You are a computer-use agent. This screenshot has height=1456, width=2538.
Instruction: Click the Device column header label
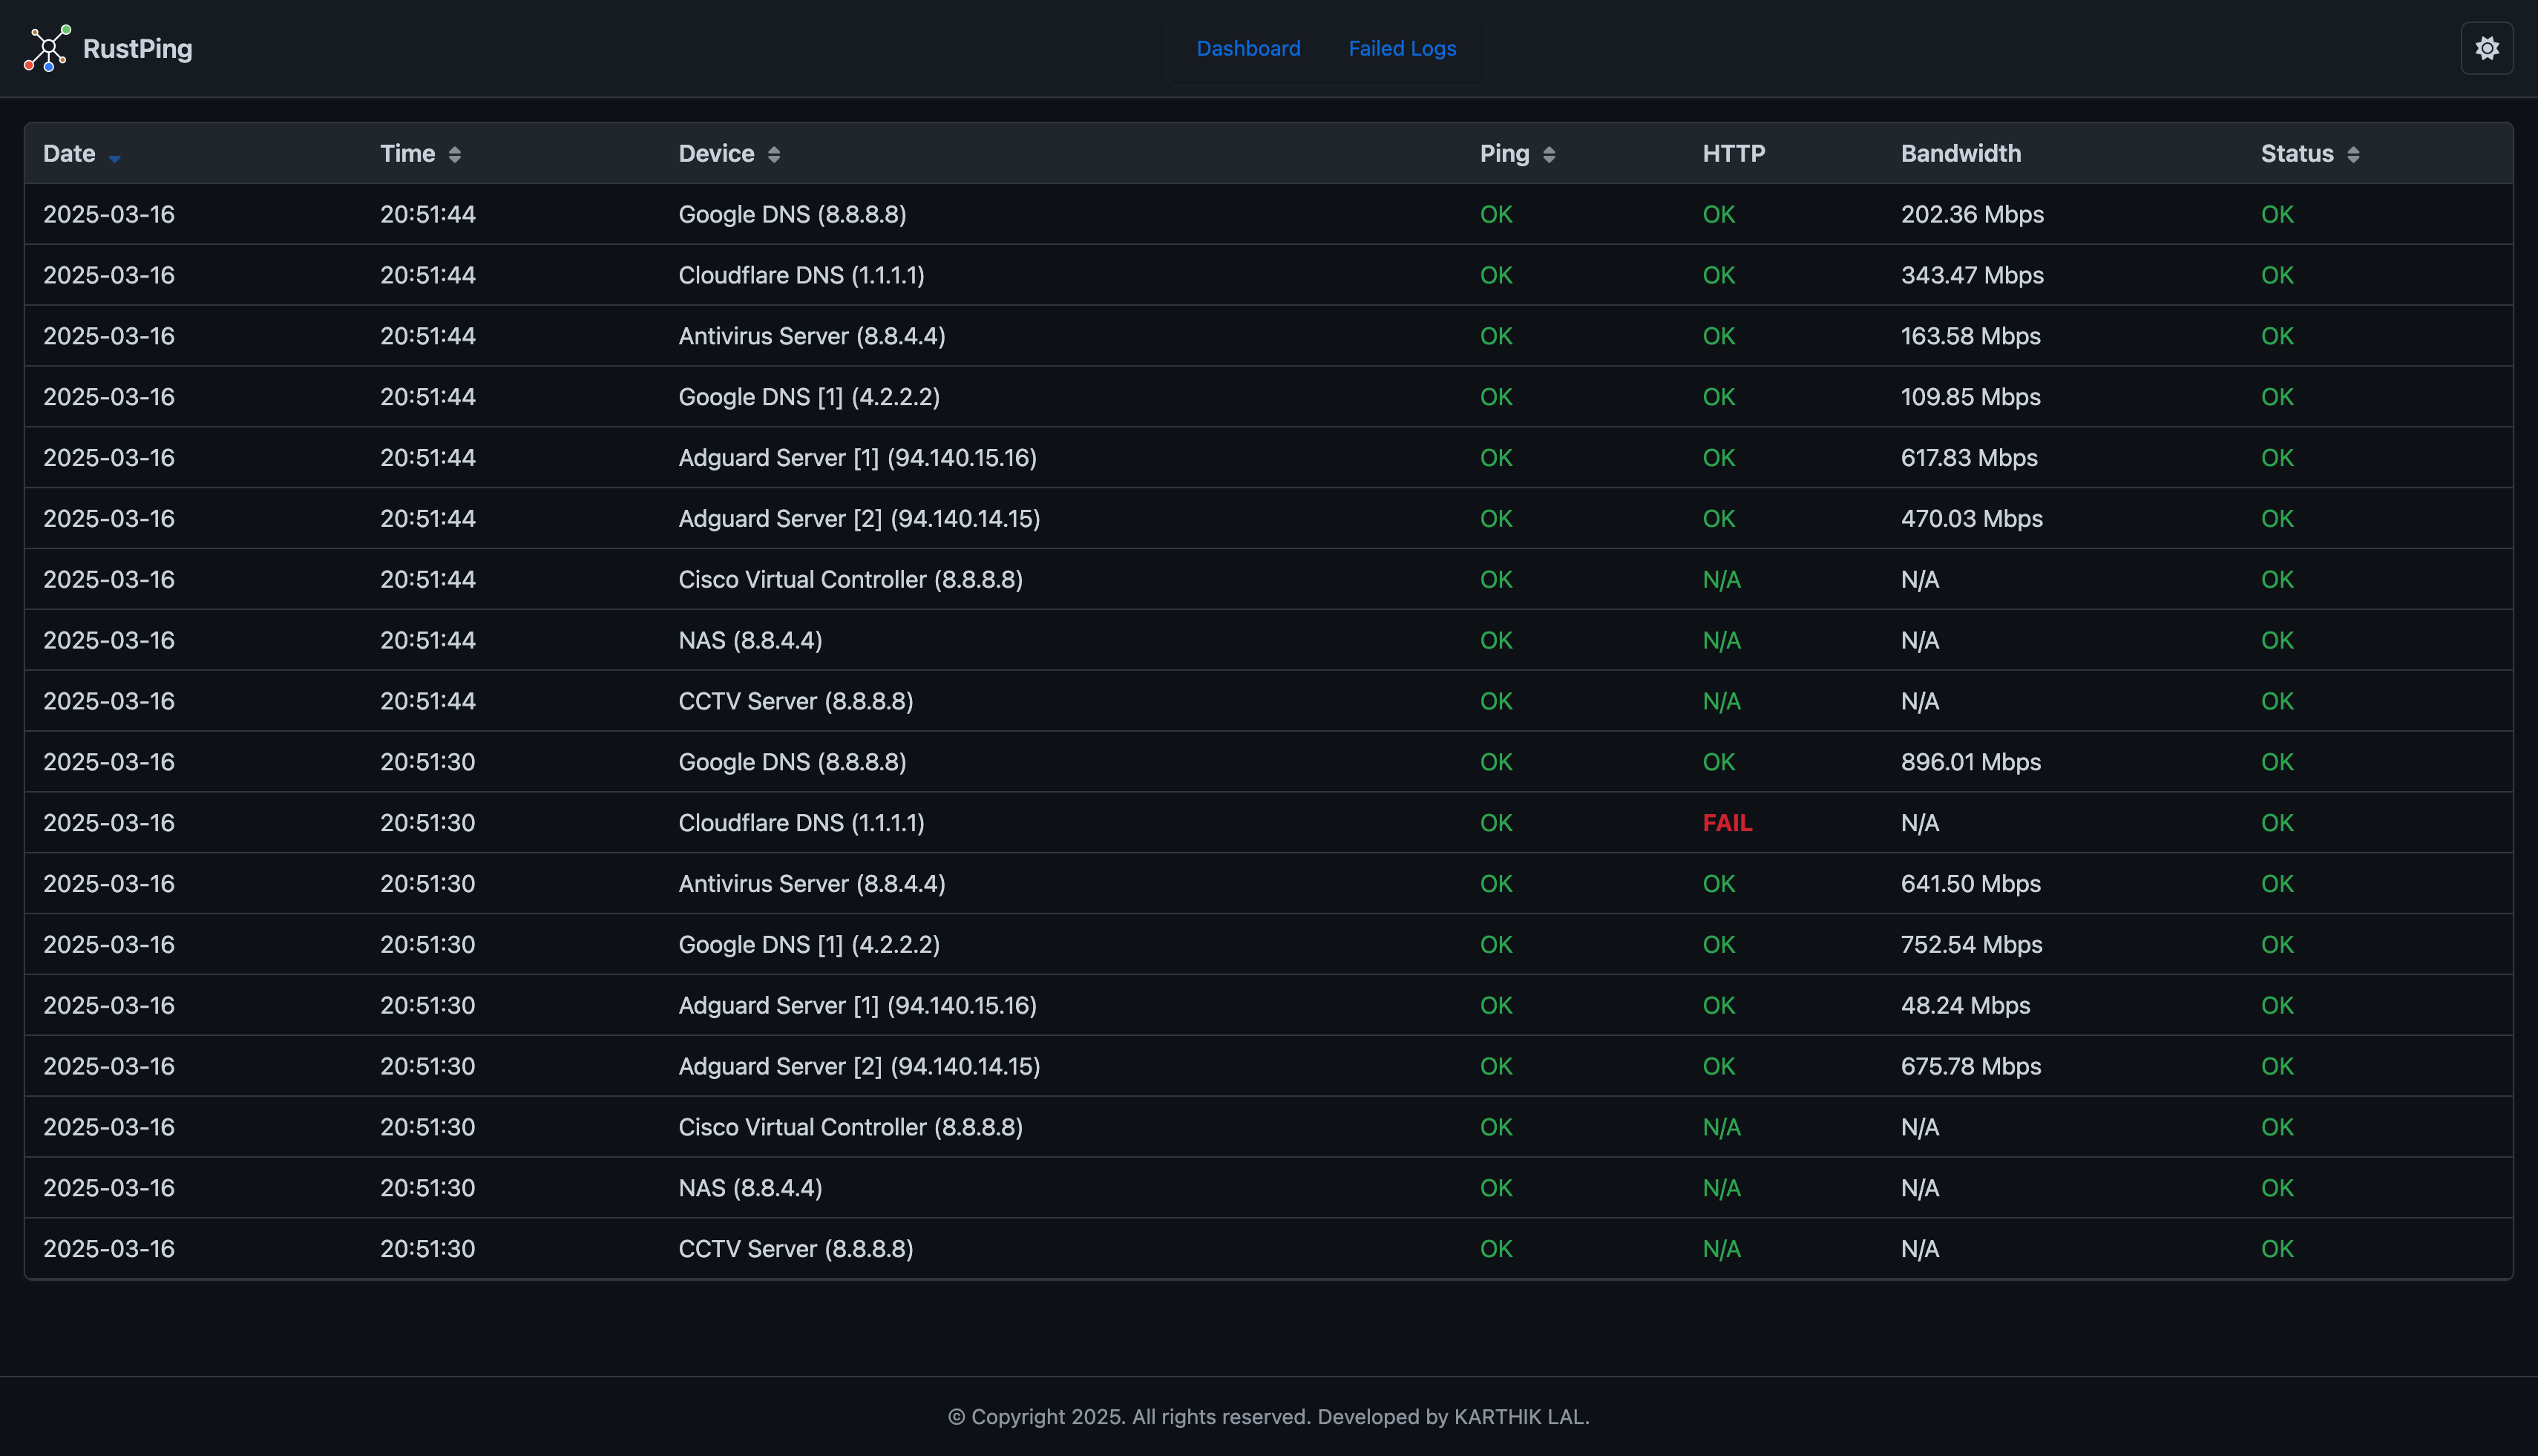(716, 153)
